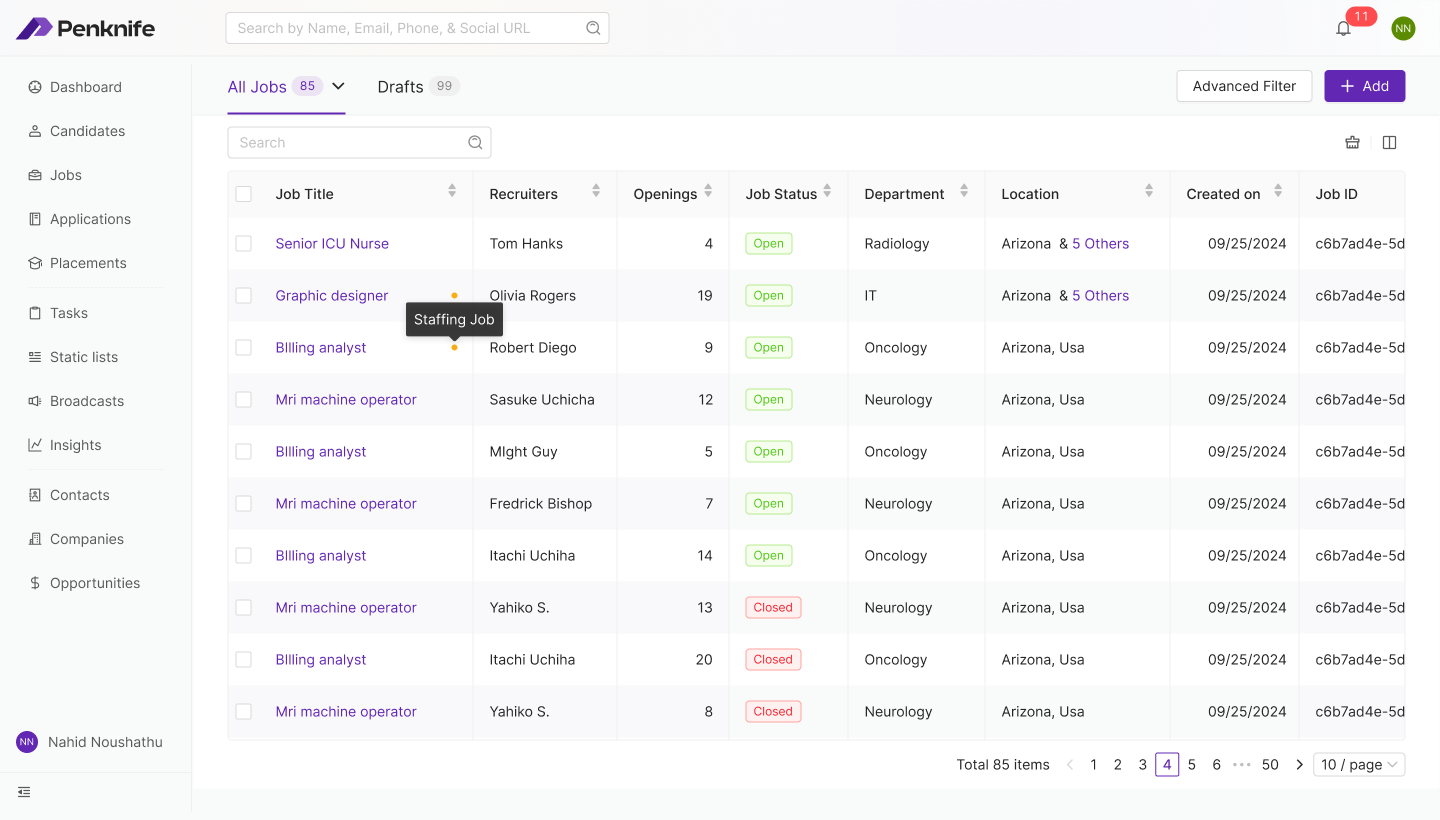The width and height of the screenshot is (1440, 820).
Task: Open Opportunities in the sidebar
Action: coord(95,583)
